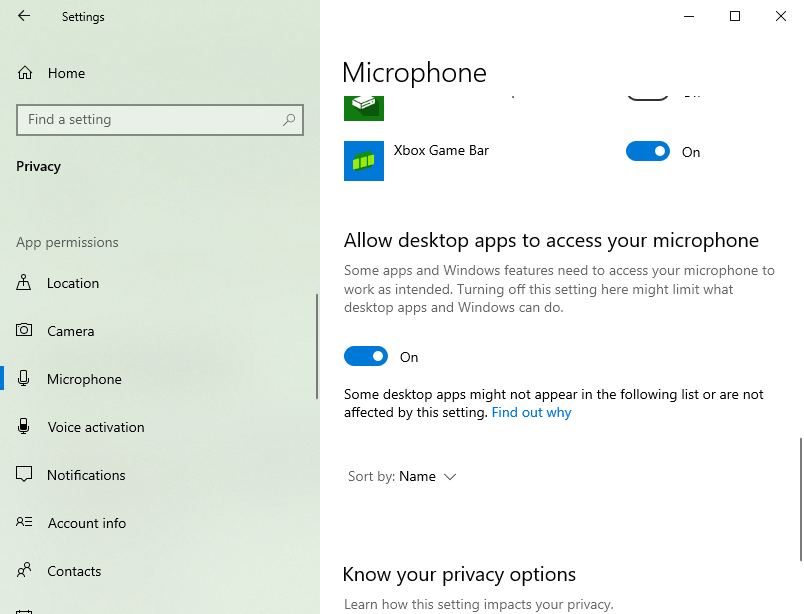Click the Microphone icon in sidebar
Image resolution: width=804 pixels, height=614 pixels.
[x=25, y=379]
